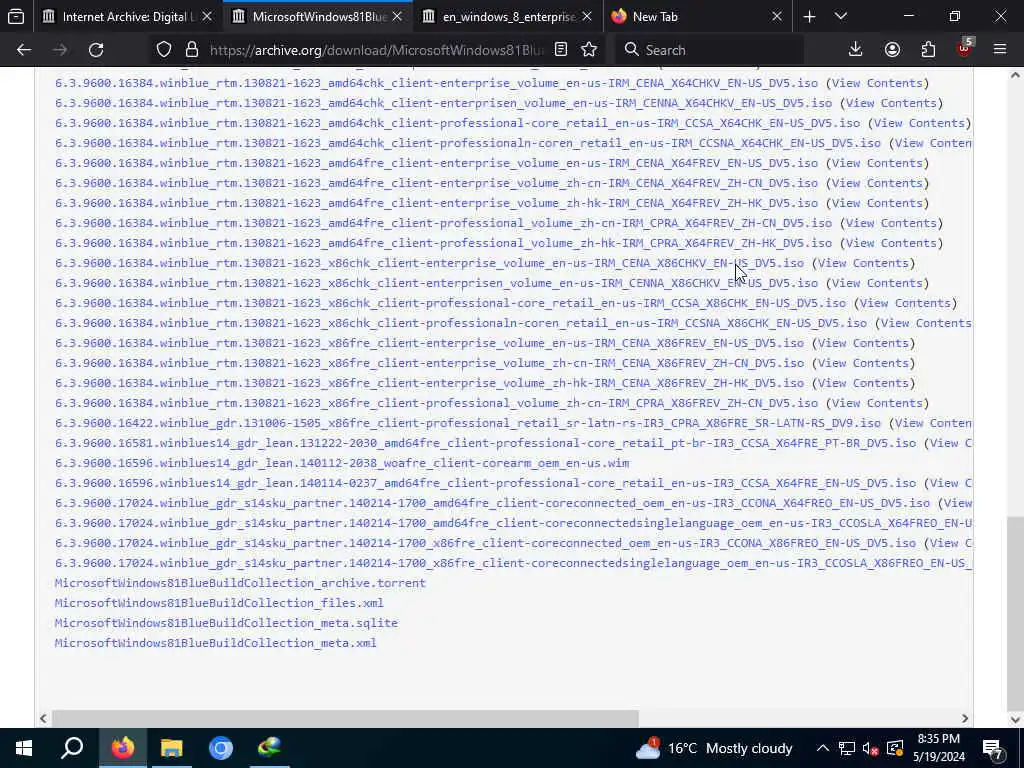Open MicrosoftWindows81BlueBuildCollection_meta.xml link
Viewport: 1024px width, 768px height.
[216, 643]
